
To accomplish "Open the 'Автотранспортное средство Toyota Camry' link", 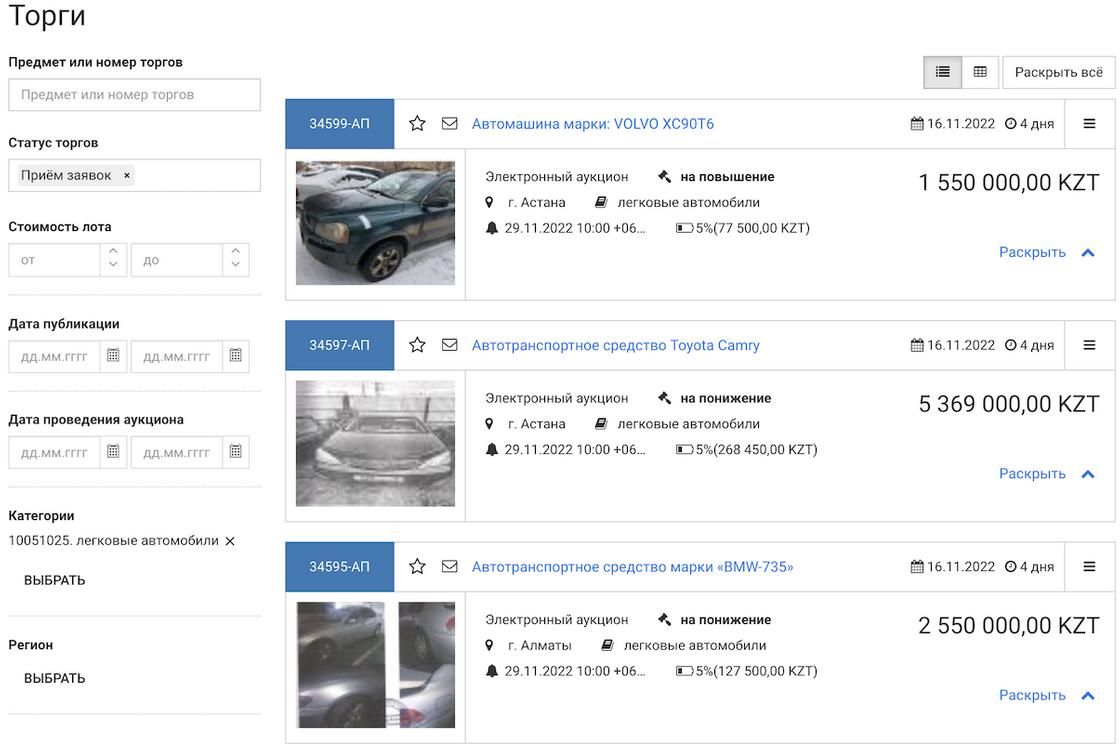I will coord(615,345).
